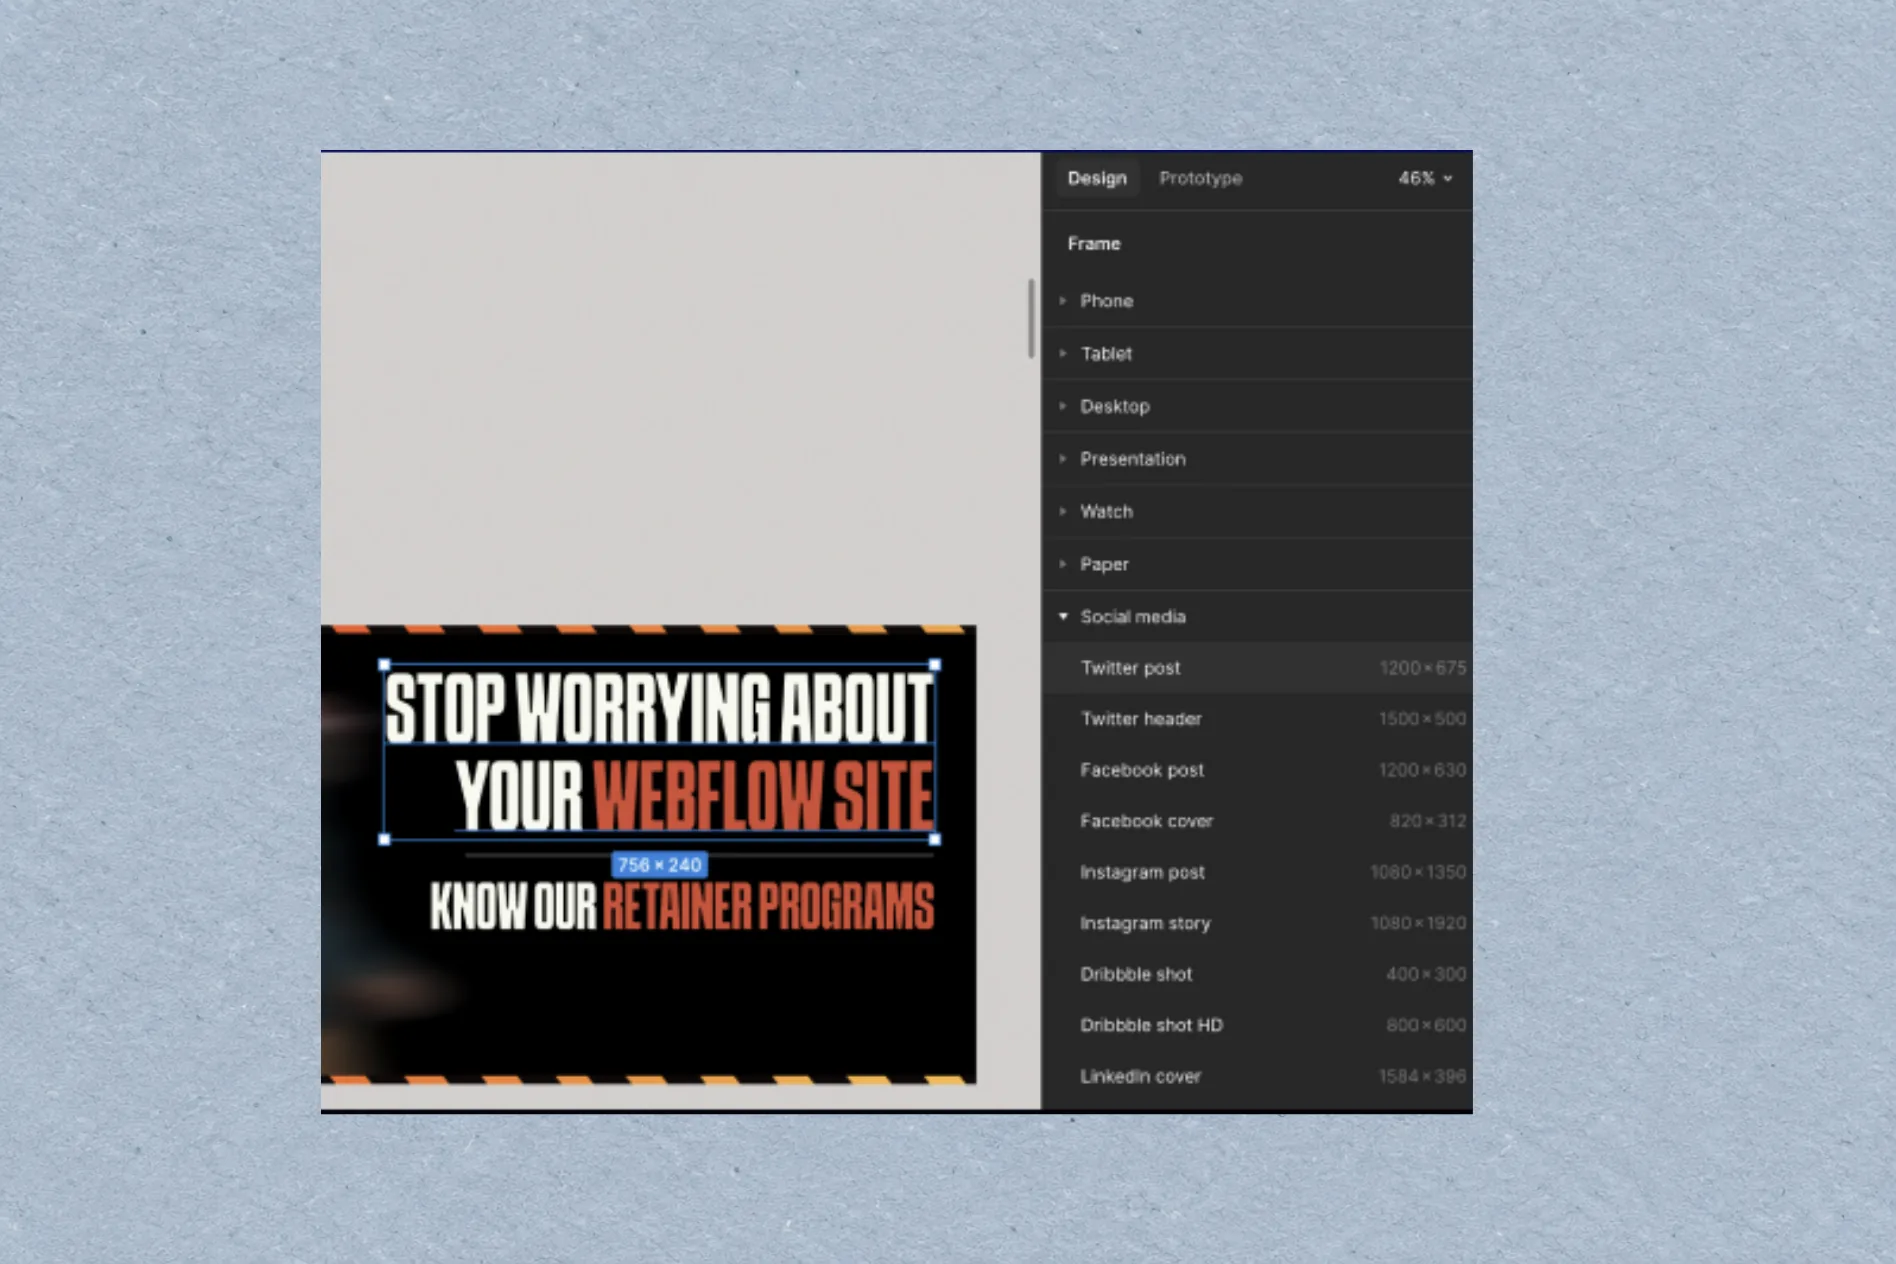Screen dimensions: 1896x1264
Task: Expand the Phone frame presets
Action: [1257, 301]
